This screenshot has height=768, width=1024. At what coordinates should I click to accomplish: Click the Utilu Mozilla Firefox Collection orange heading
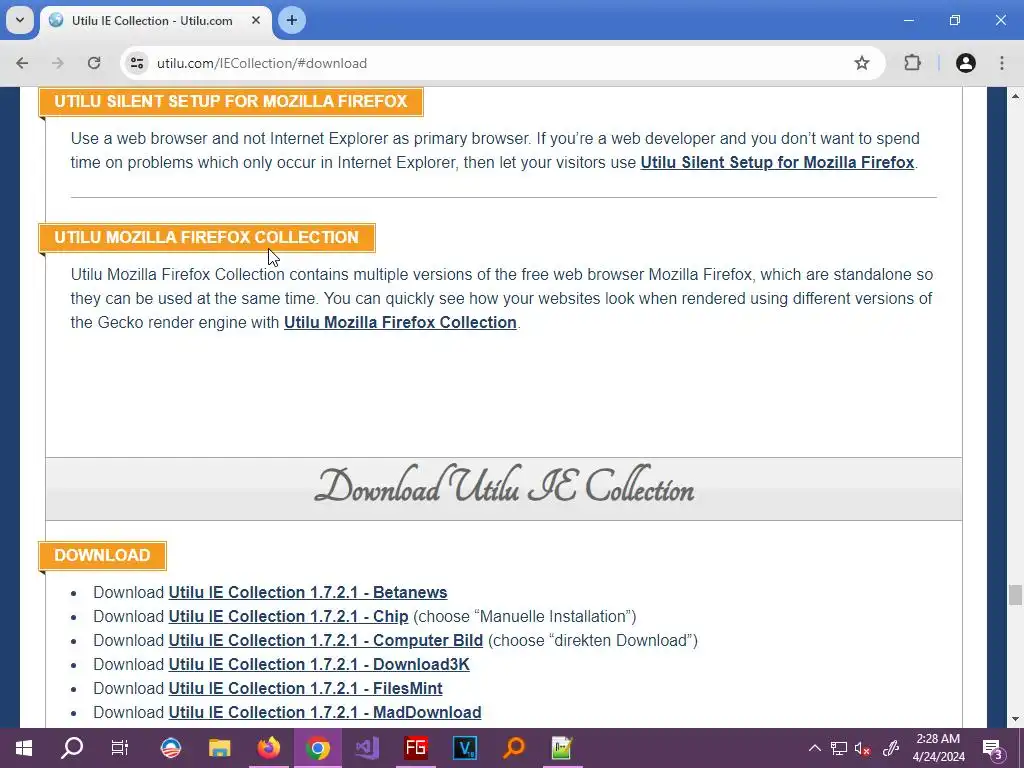pos(206,237)
